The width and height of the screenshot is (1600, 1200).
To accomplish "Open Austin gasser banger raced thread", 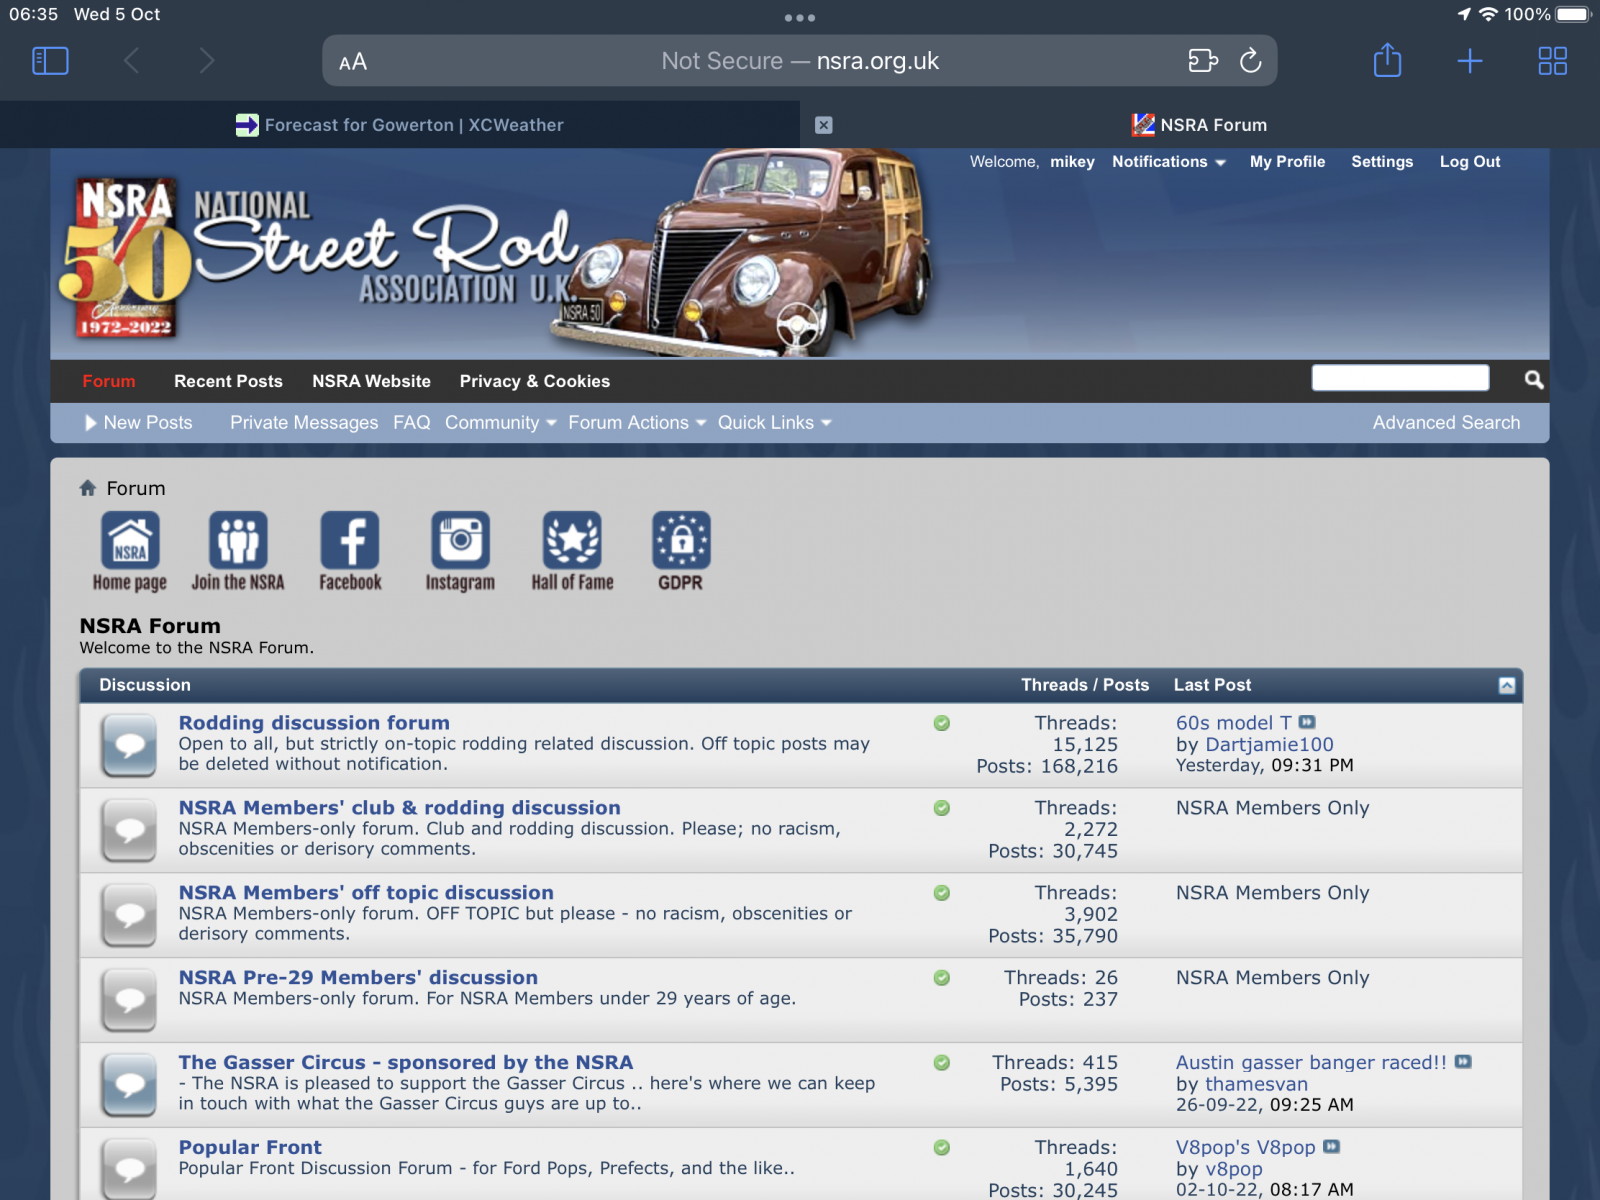I will [x=1311, y=1063].
